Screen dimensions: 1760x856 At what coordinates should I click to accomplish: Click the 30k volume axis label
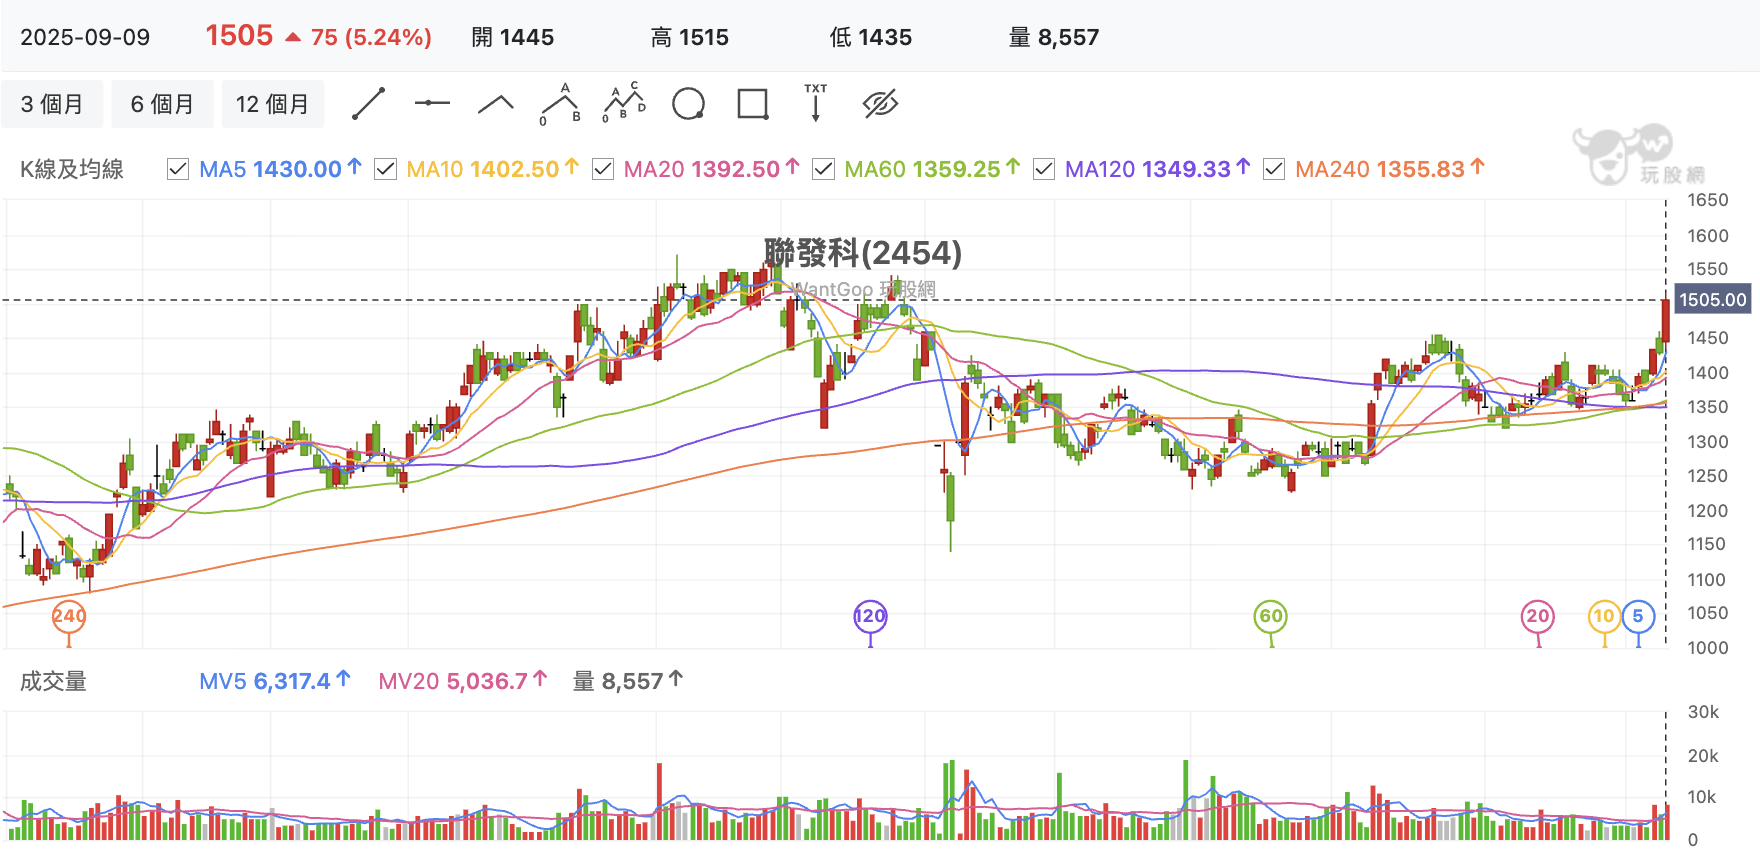[x=1703, y=712]
